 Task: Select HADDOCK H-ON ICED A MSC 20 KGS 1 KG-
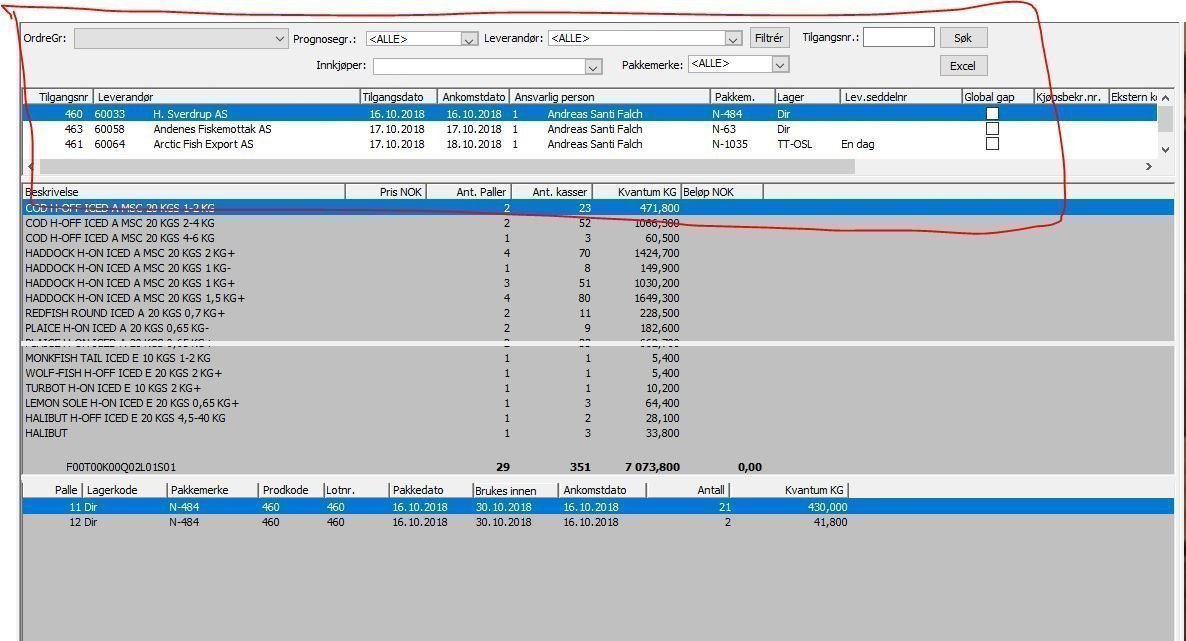pyautogui.click(x=598, y=268)
